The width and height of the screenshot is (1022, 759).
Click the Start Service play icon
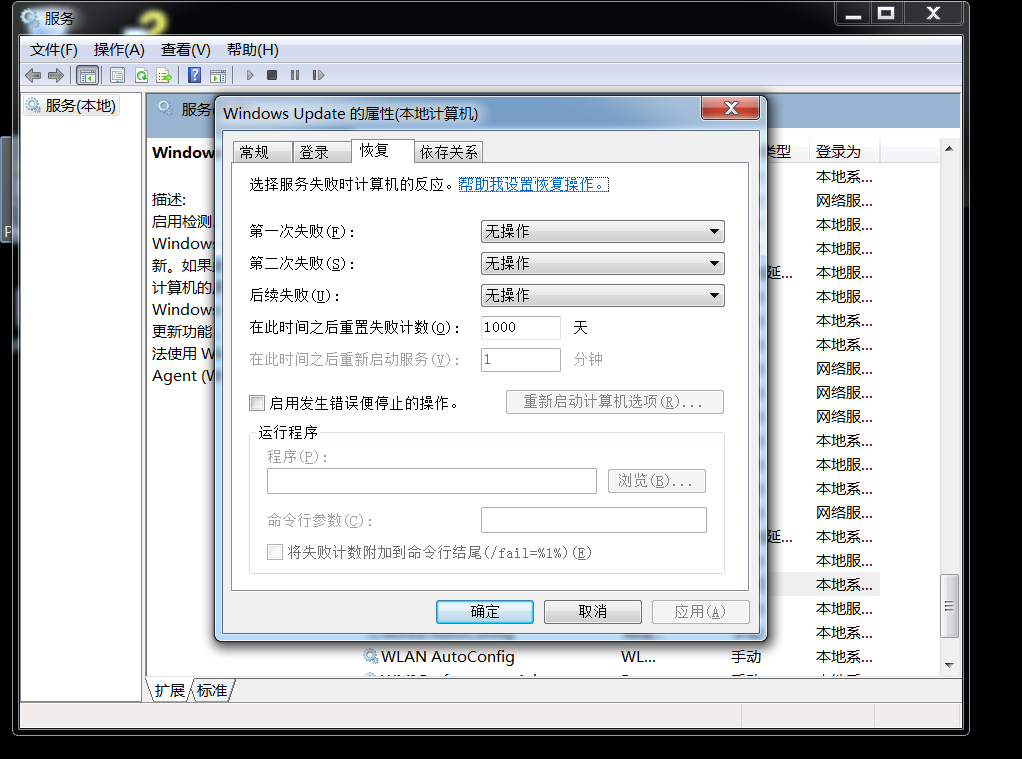point(250,75)
